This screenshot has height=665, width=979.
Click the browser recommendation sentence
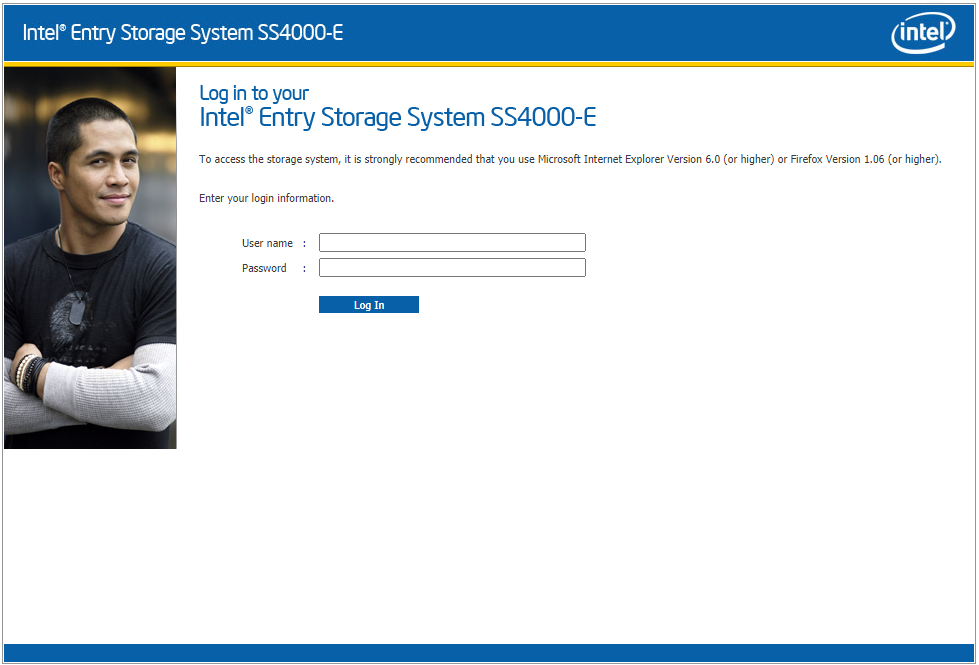570,159
